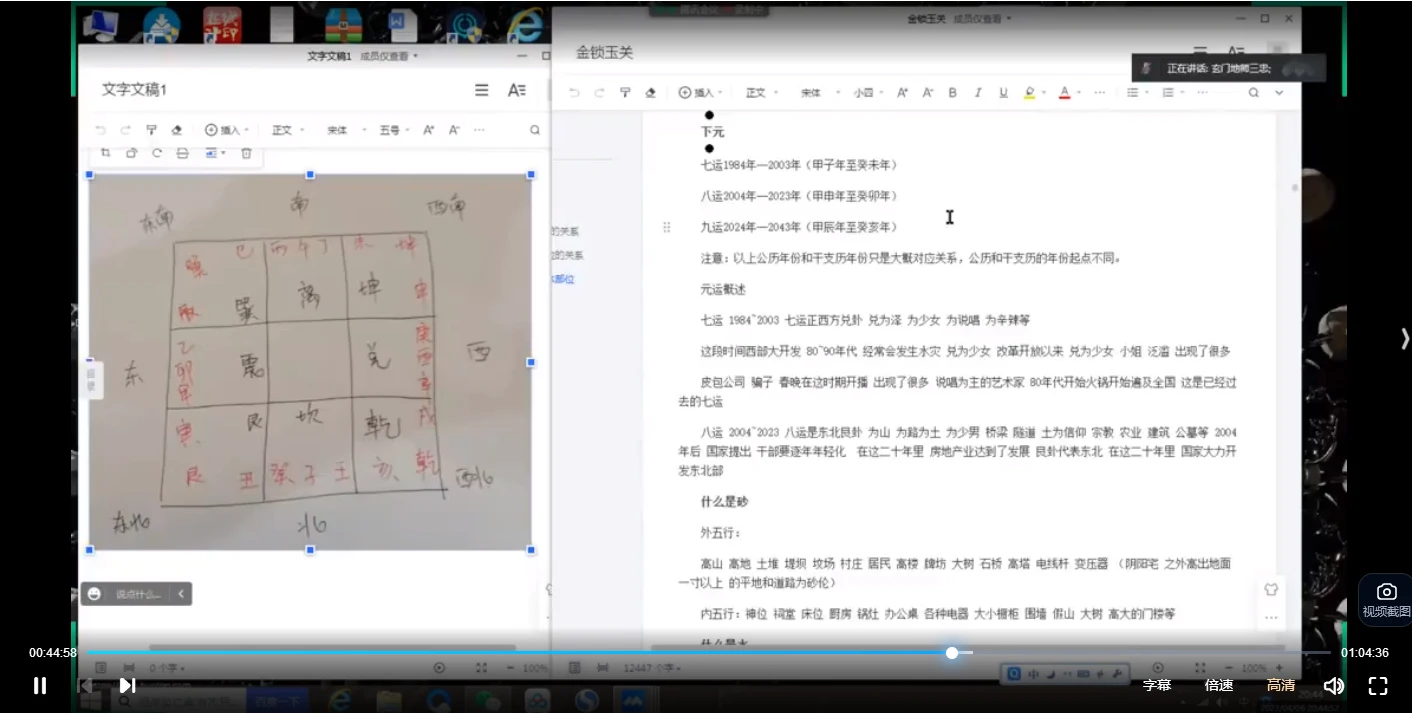The image size is (1412, 713).
Task: Open the hamburger menu in 文字文稿1
Action: click(482, 90)
